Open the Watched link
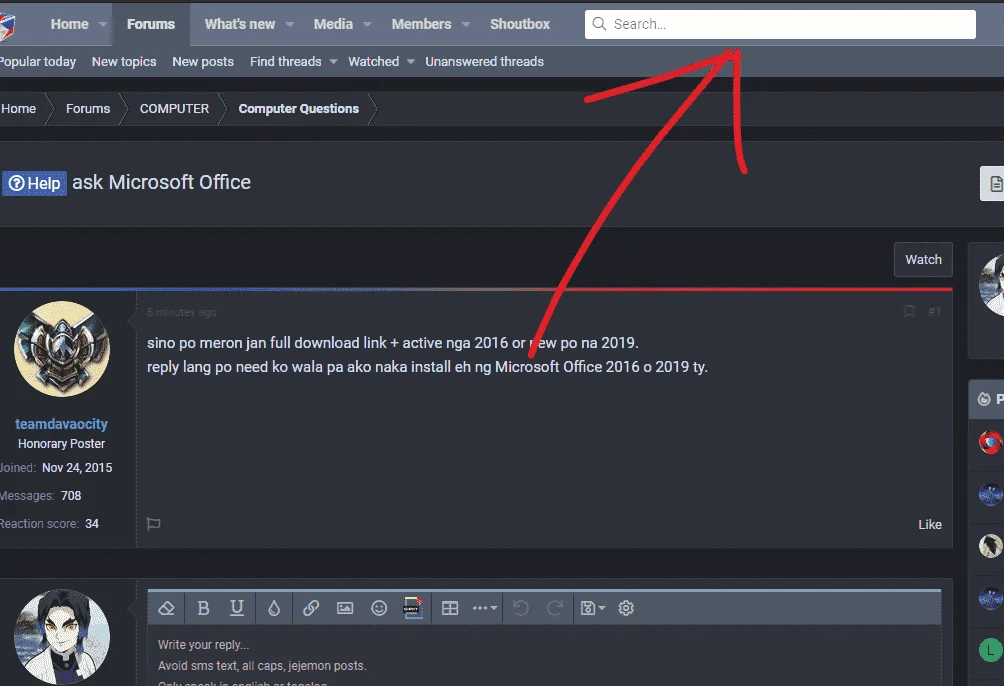 click(x=373, y=61)
